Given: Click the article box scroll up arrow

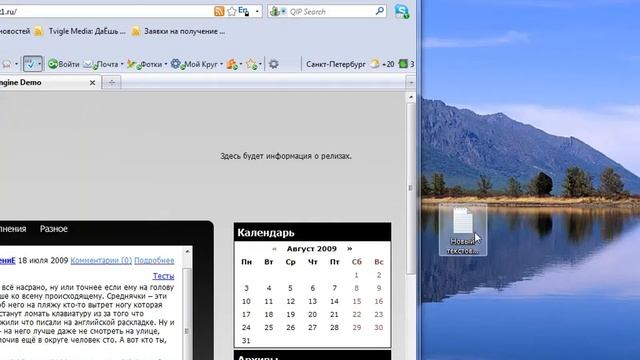Looking at the screenshot, I should (x=187, y=251).
